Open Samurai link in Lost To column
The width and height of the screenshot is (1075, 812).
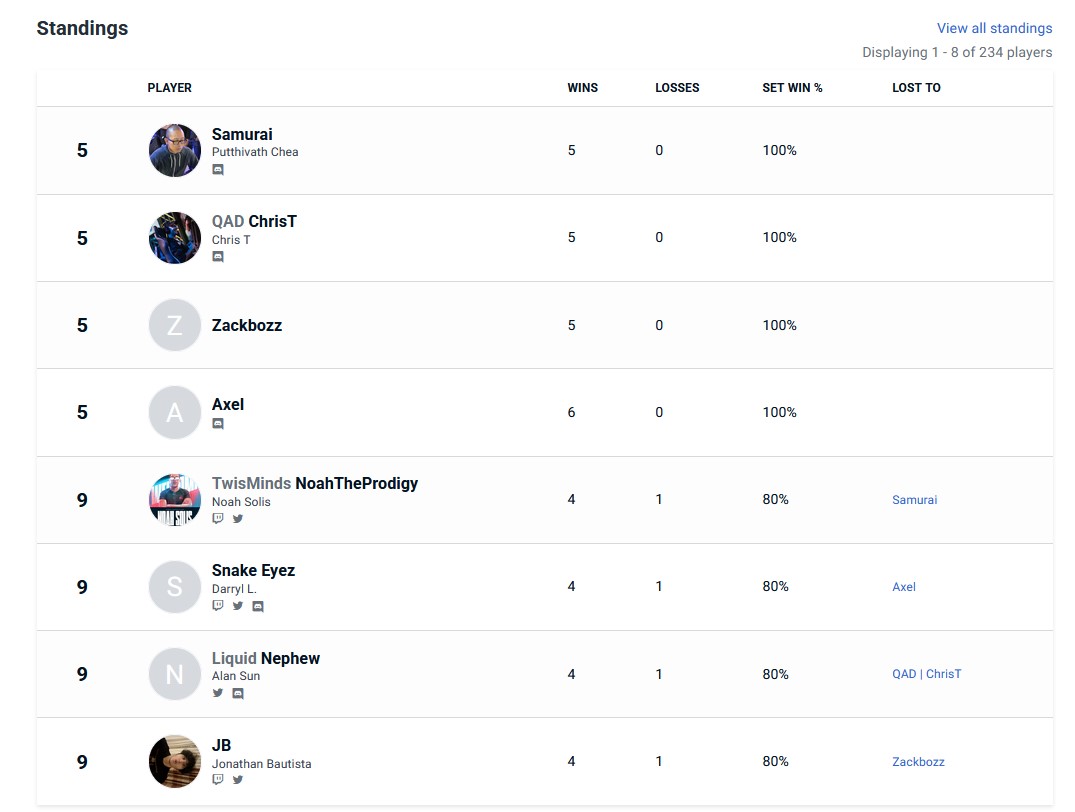[x=914, y=500]
